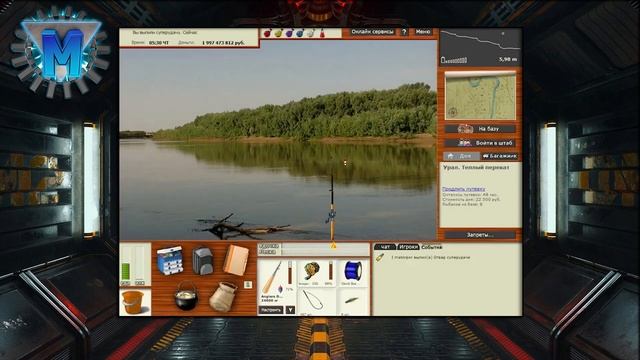Screen dimensions: 640x360
Task: Click the red potion flask
Action: (x=267, y=33)
